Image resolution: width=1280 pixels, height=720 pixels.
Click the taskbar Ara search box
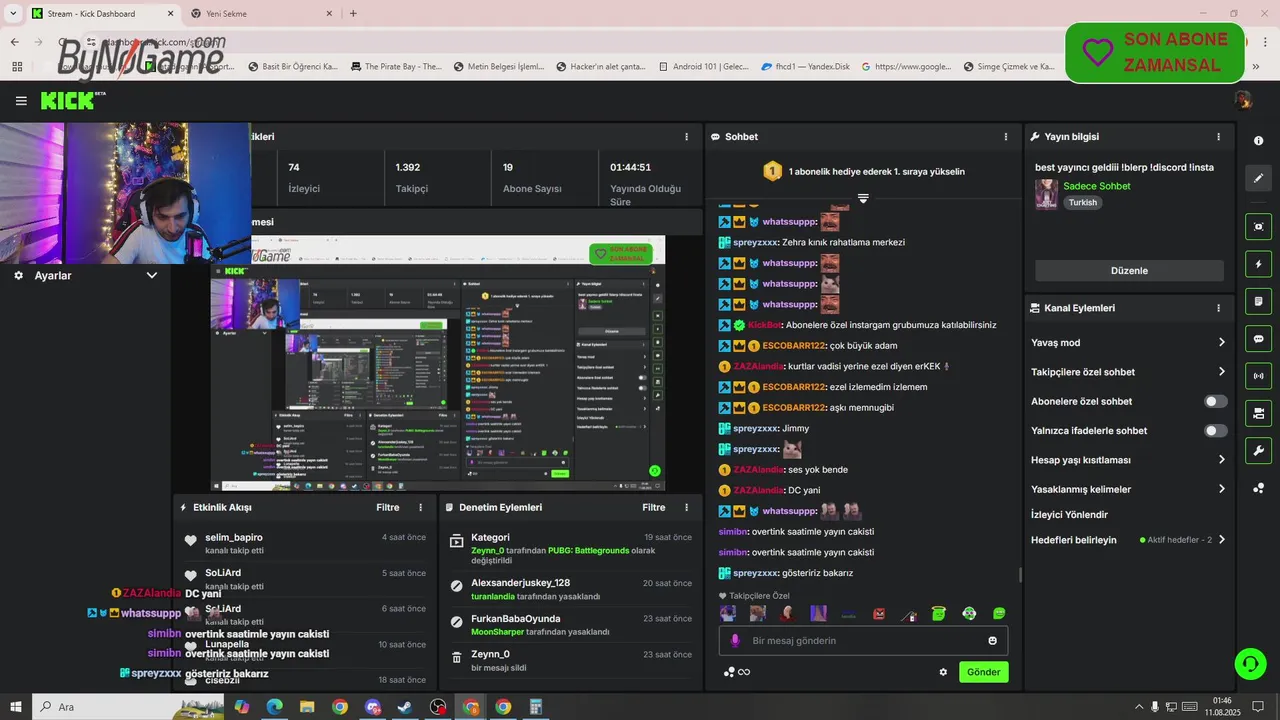[127, 707]
